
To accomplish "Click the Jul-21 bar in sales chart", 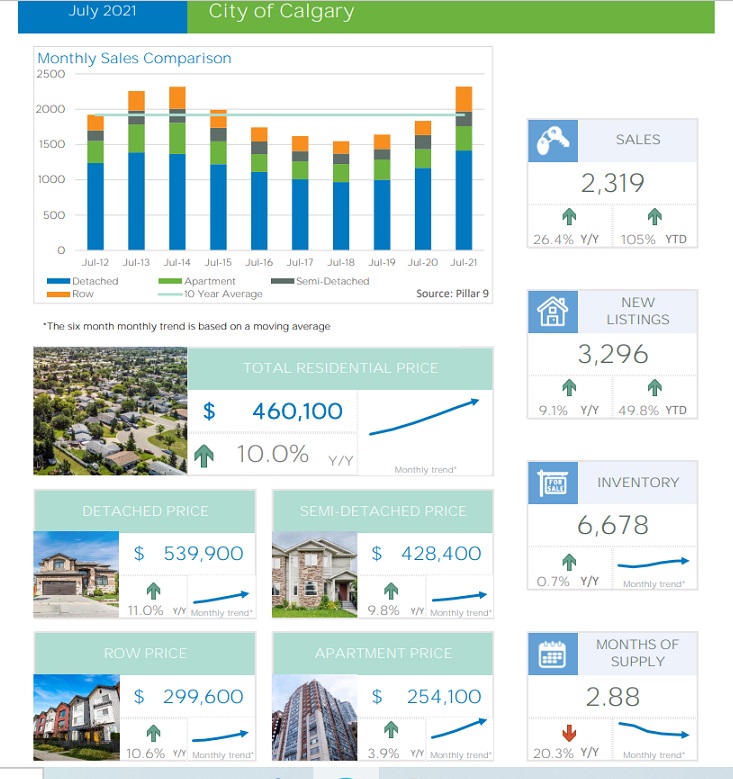I will point(463,168).
